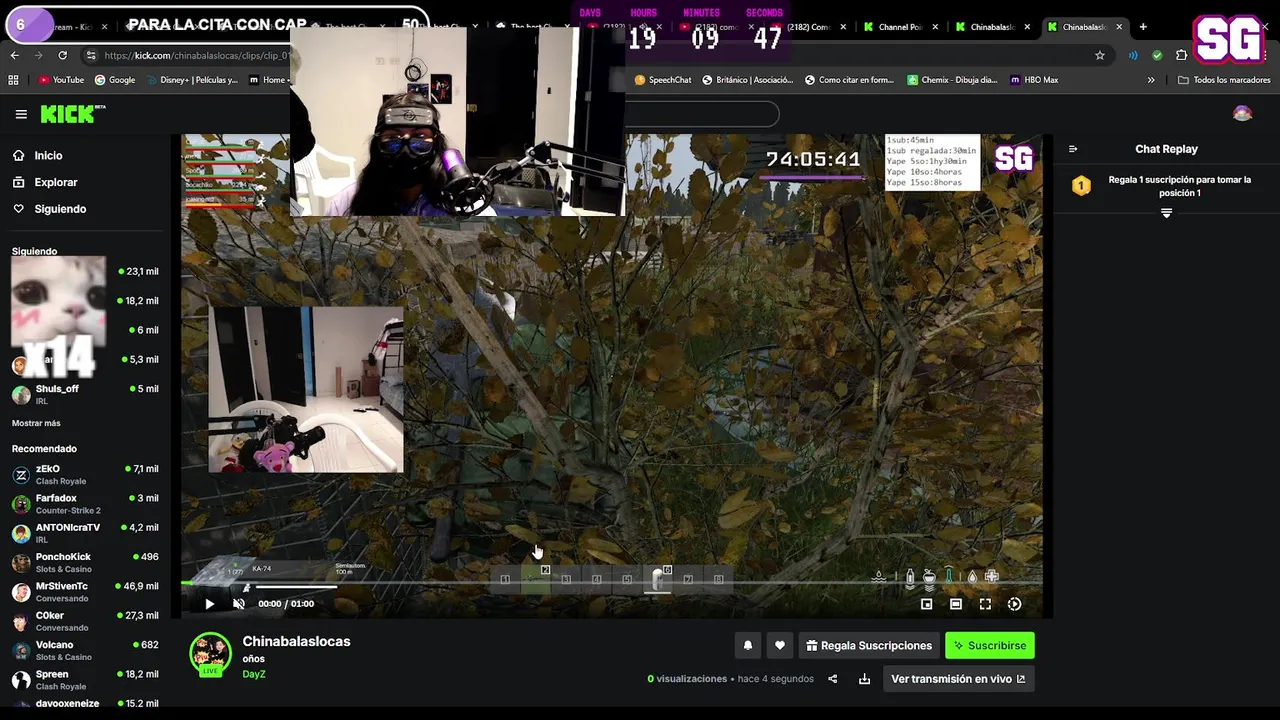Click the video progress bar
This screenshot has height=720, width=1280.
coord(611,583)
